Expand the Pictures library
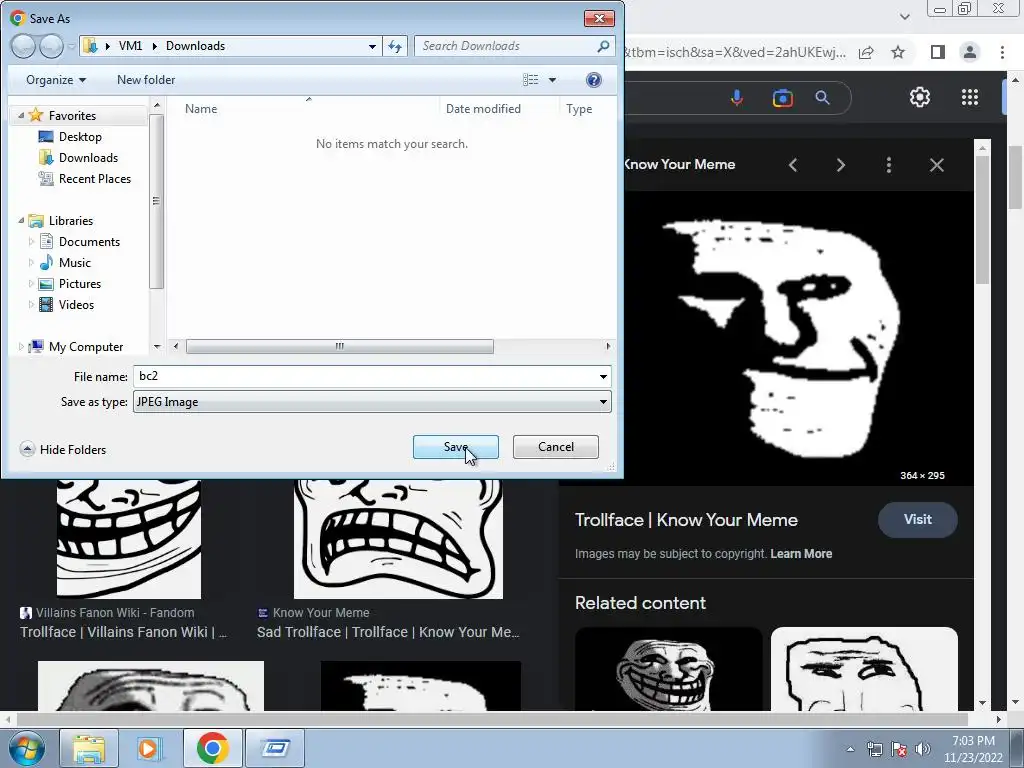1024x768 pixels. (x=31, y=283)
